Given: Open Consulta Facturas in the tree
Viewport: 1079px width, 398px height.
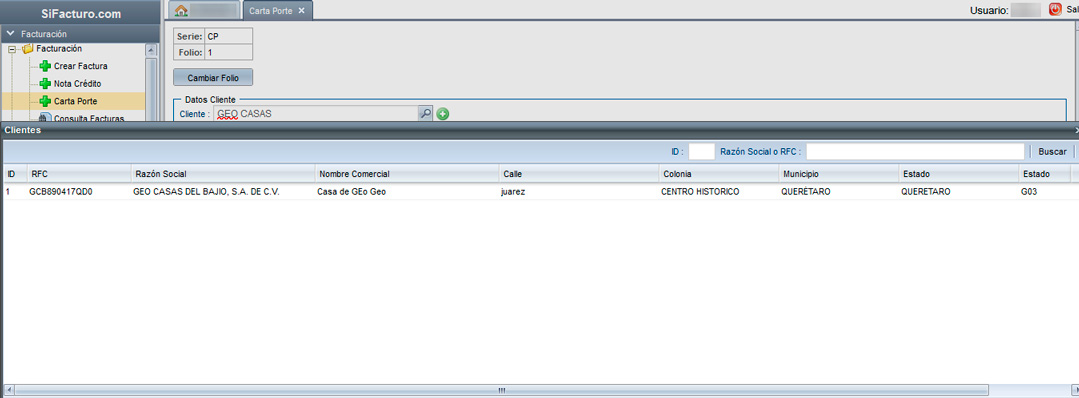Looking at the screenshot, I should click(x=89, y=118).
